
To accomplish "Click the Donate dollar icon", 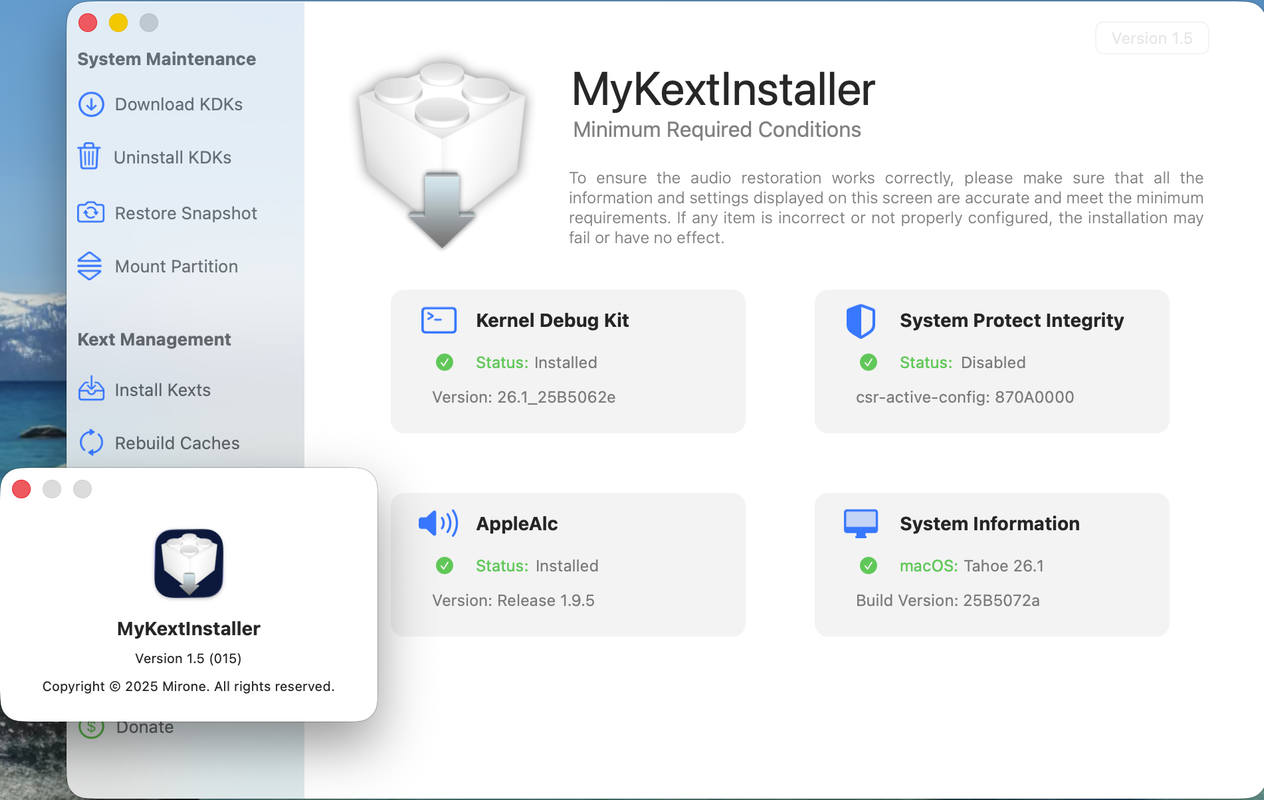I will [x=91, y=728].
